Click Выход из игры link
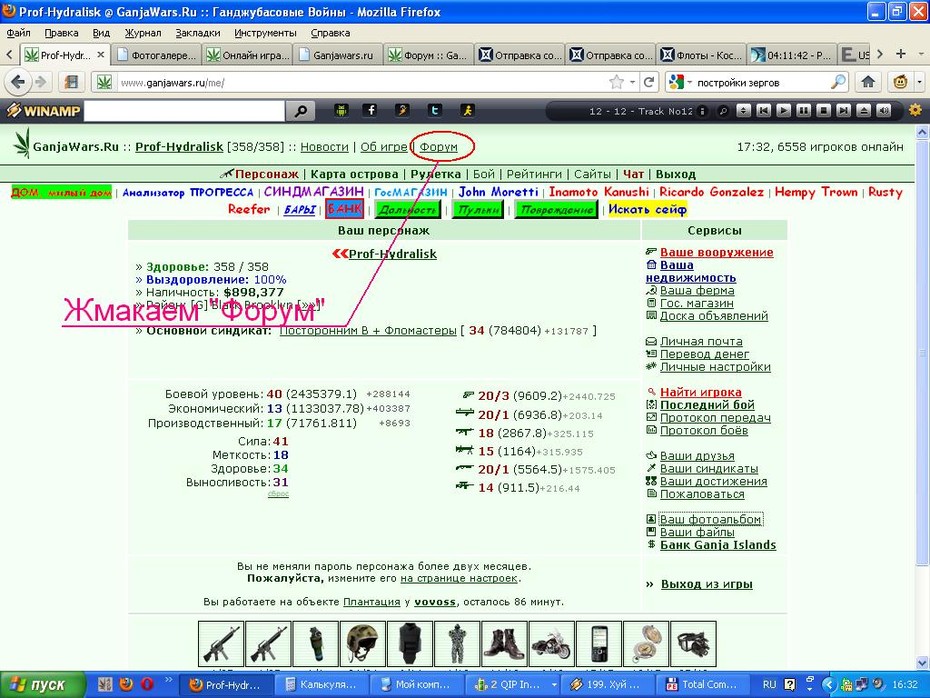This screenshot has width=930, height=698. point(707,584)
